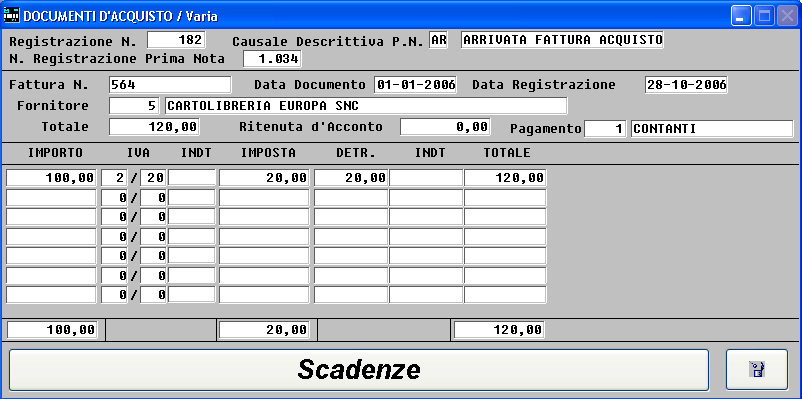This screenshot has height=399, width=802.
Task: Click the Prima Nota number field 1.034
Action: (272, 59)
